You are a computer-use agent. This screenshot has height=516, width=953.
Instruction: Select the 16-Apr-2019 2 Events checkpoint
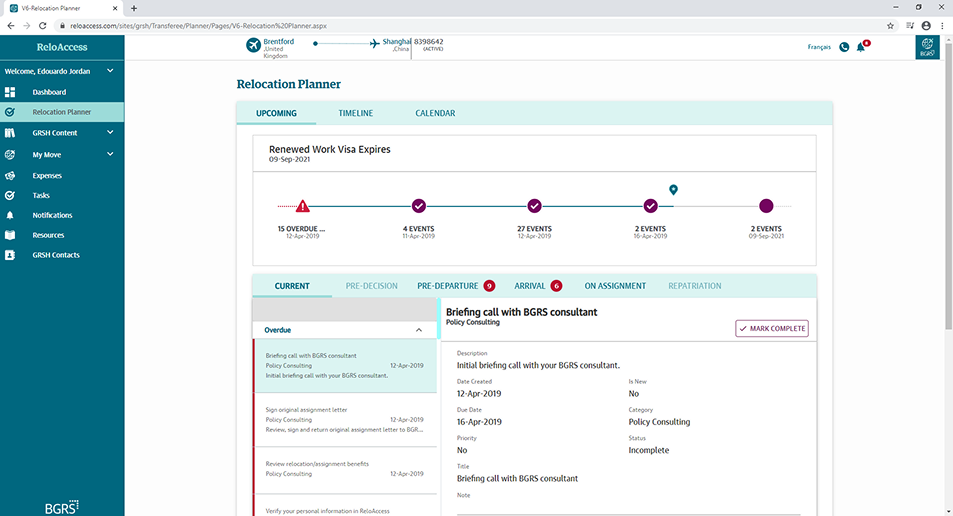650,206
